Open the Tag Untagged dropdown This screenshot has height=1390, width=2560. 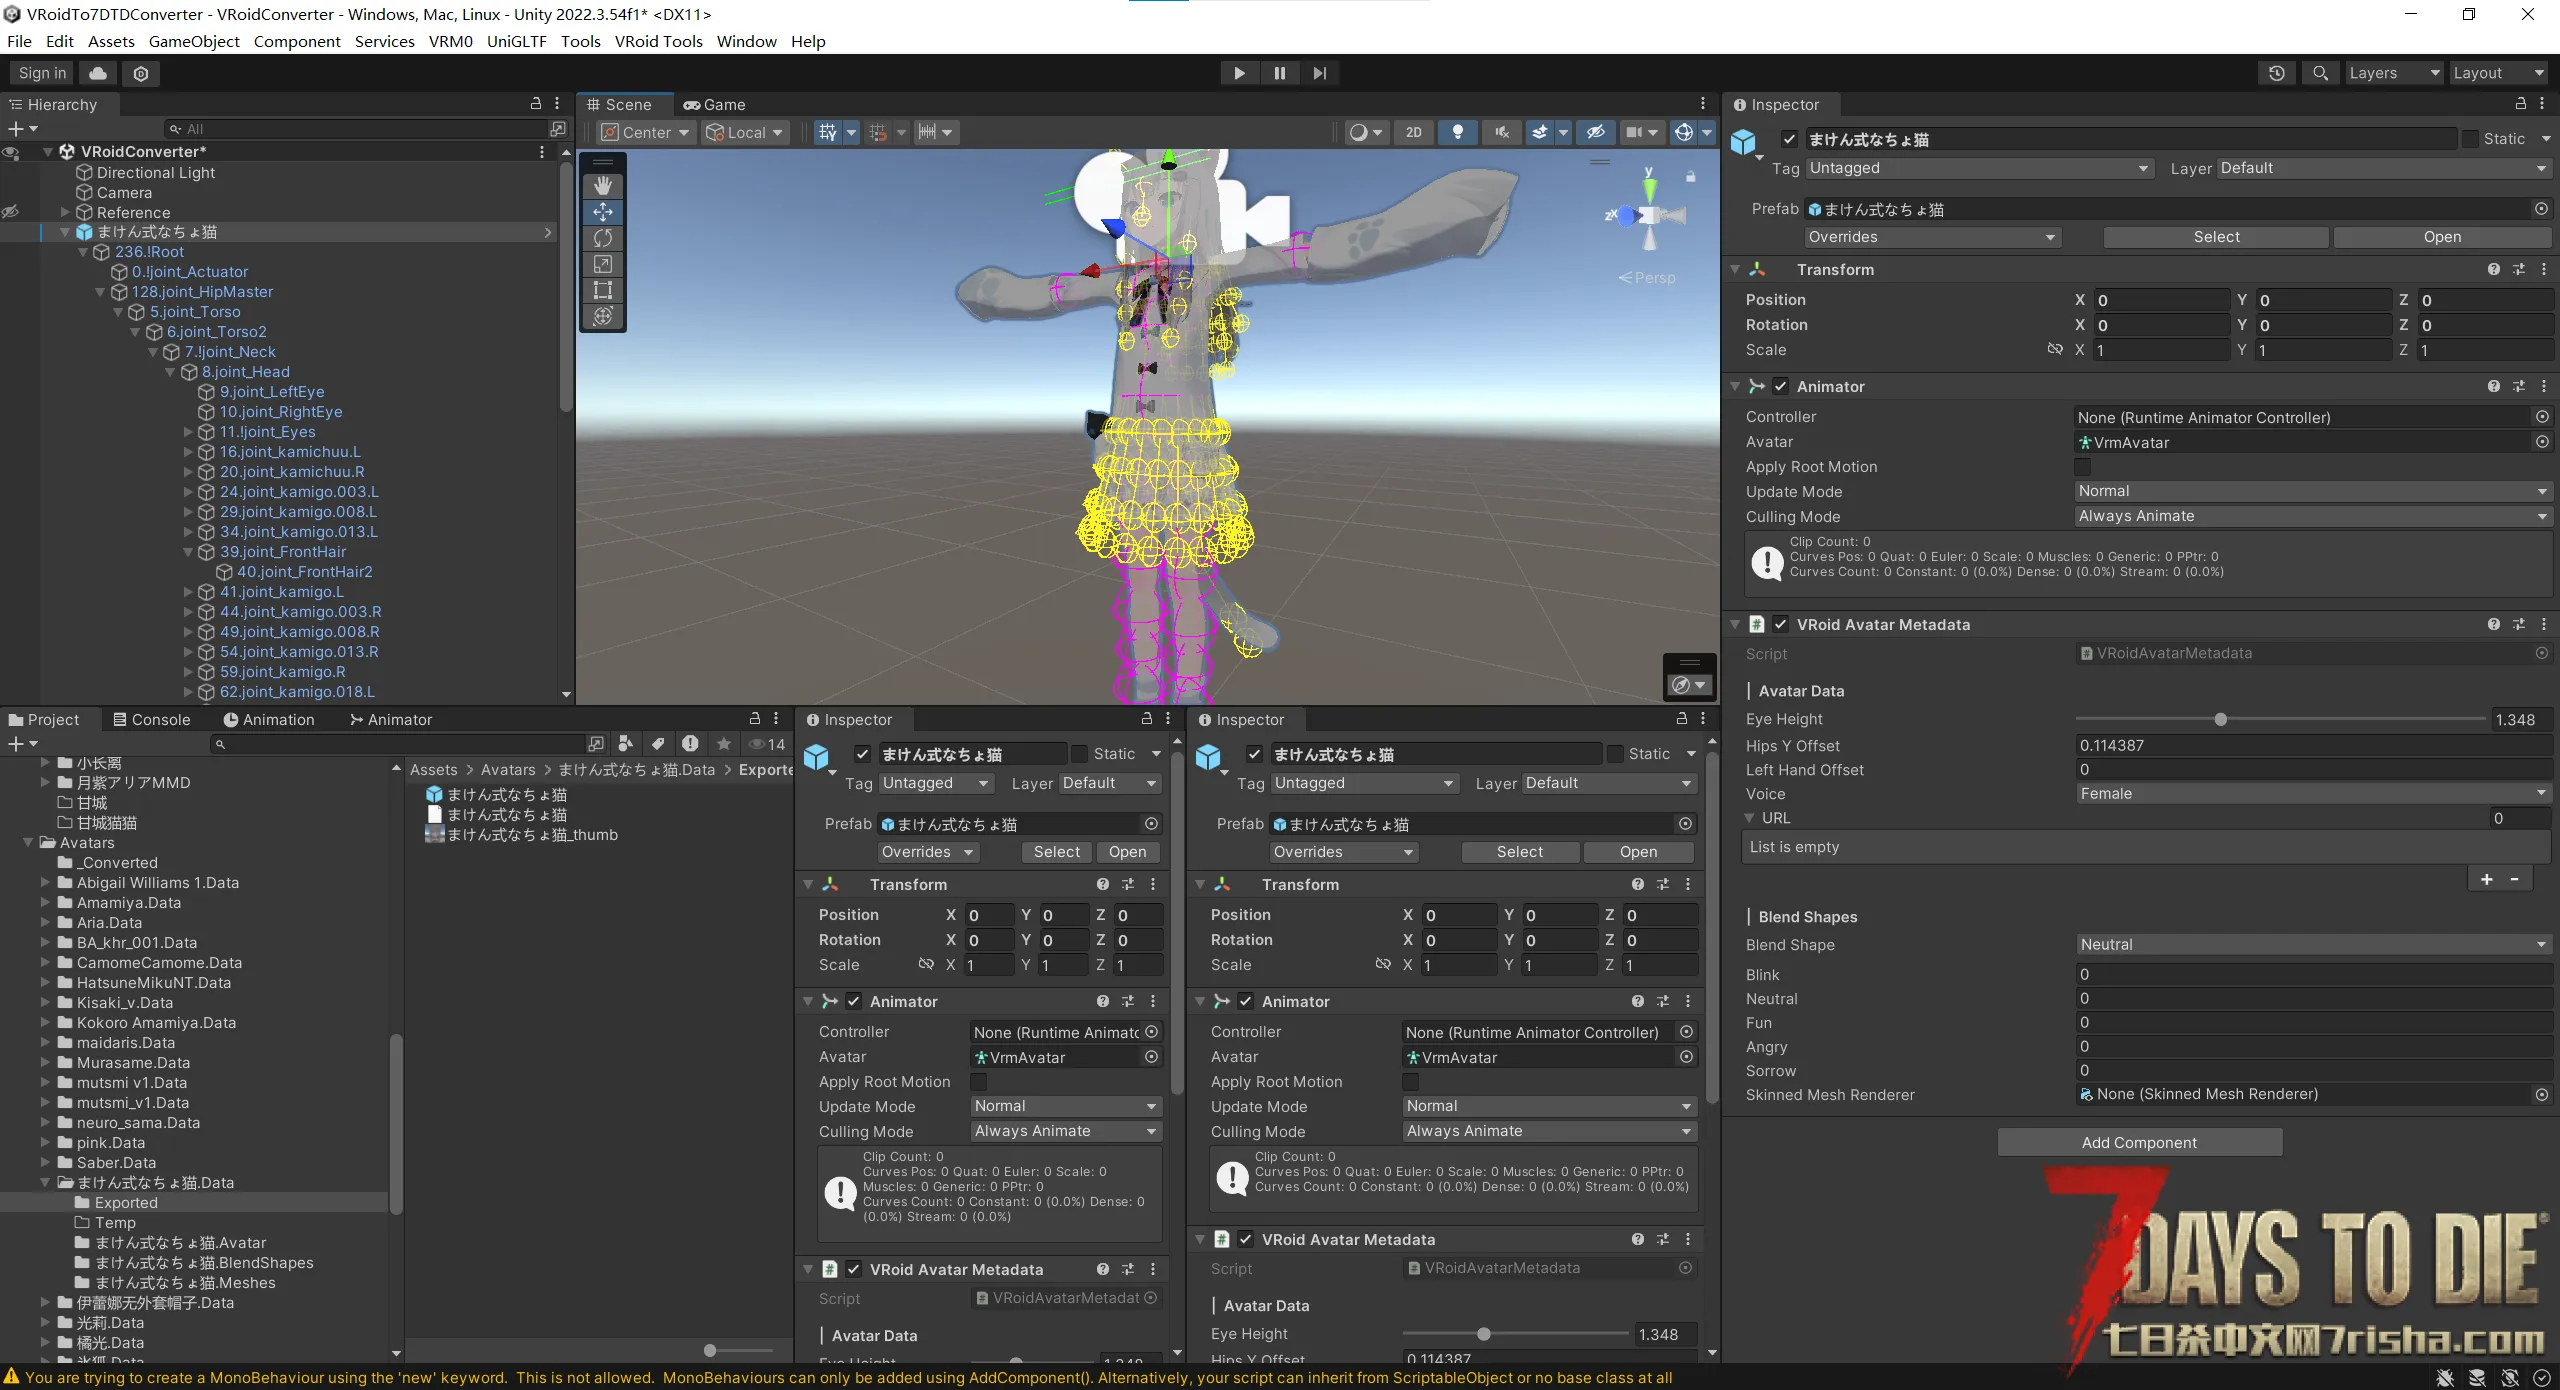point(1979,168)
